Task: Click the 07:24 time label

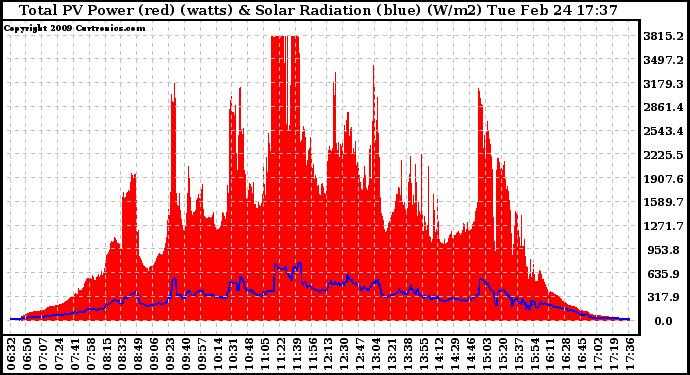Action: pos(59,353)
